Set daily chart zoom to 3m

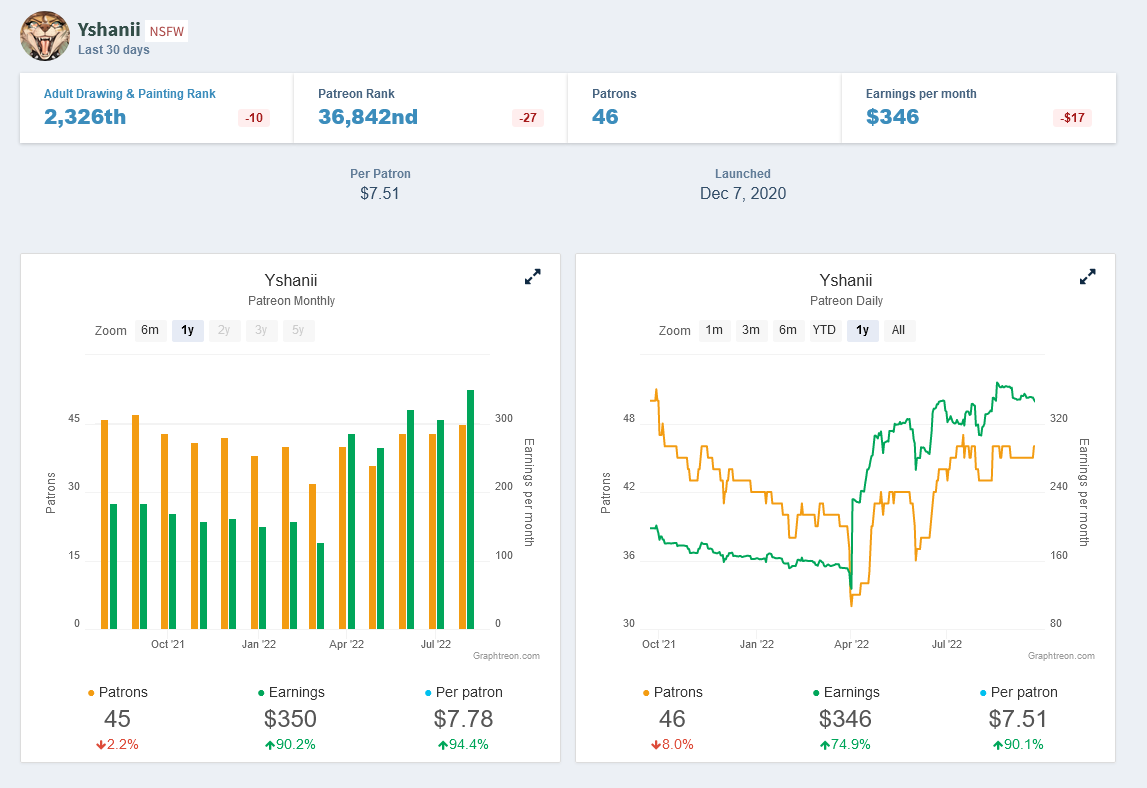pyautogui.click(x=751, y=330)
